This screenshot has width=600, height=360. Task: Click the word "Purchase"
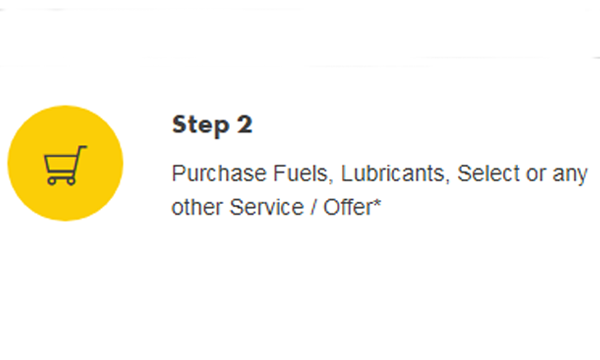pyautogui.click(x=219, y=174)
